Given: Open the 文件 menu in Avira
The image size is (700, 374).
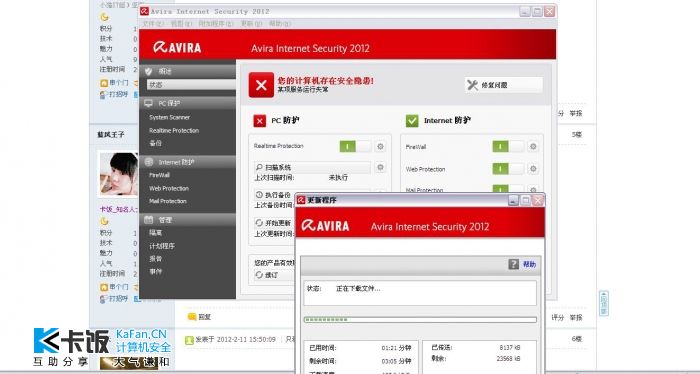Looking at the screenshot, I should (x=153, y=24).
